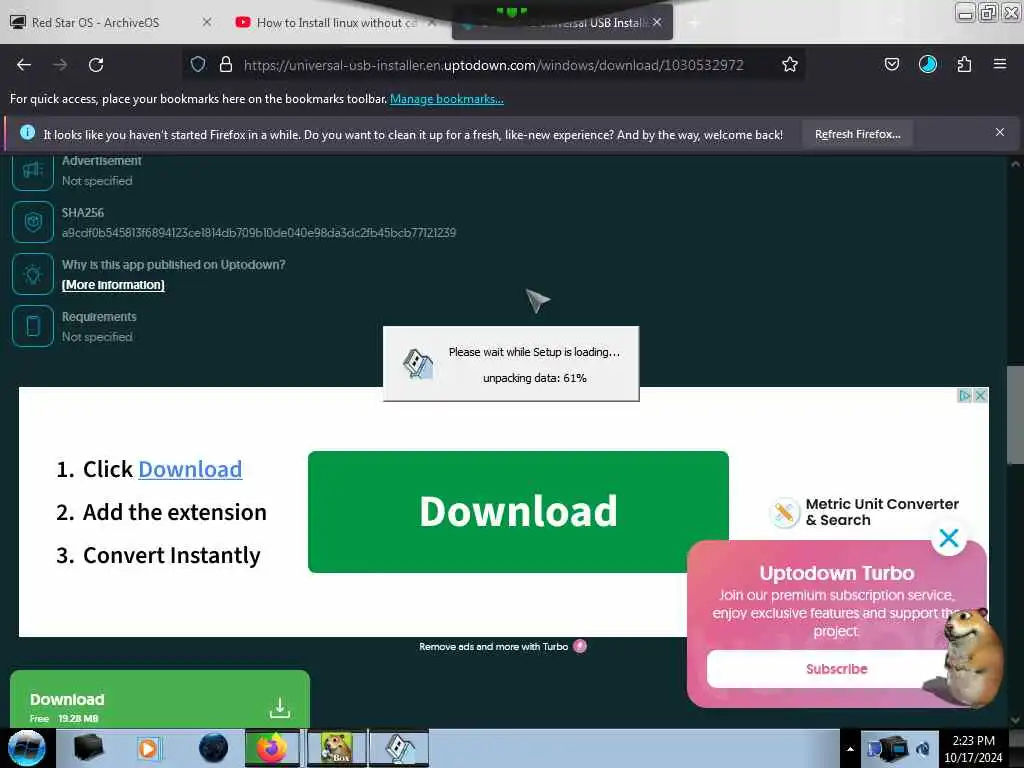Click the lightbulb icon beside Why published
The height and width of the screenshot is (768, 1024).
(33, 274)
